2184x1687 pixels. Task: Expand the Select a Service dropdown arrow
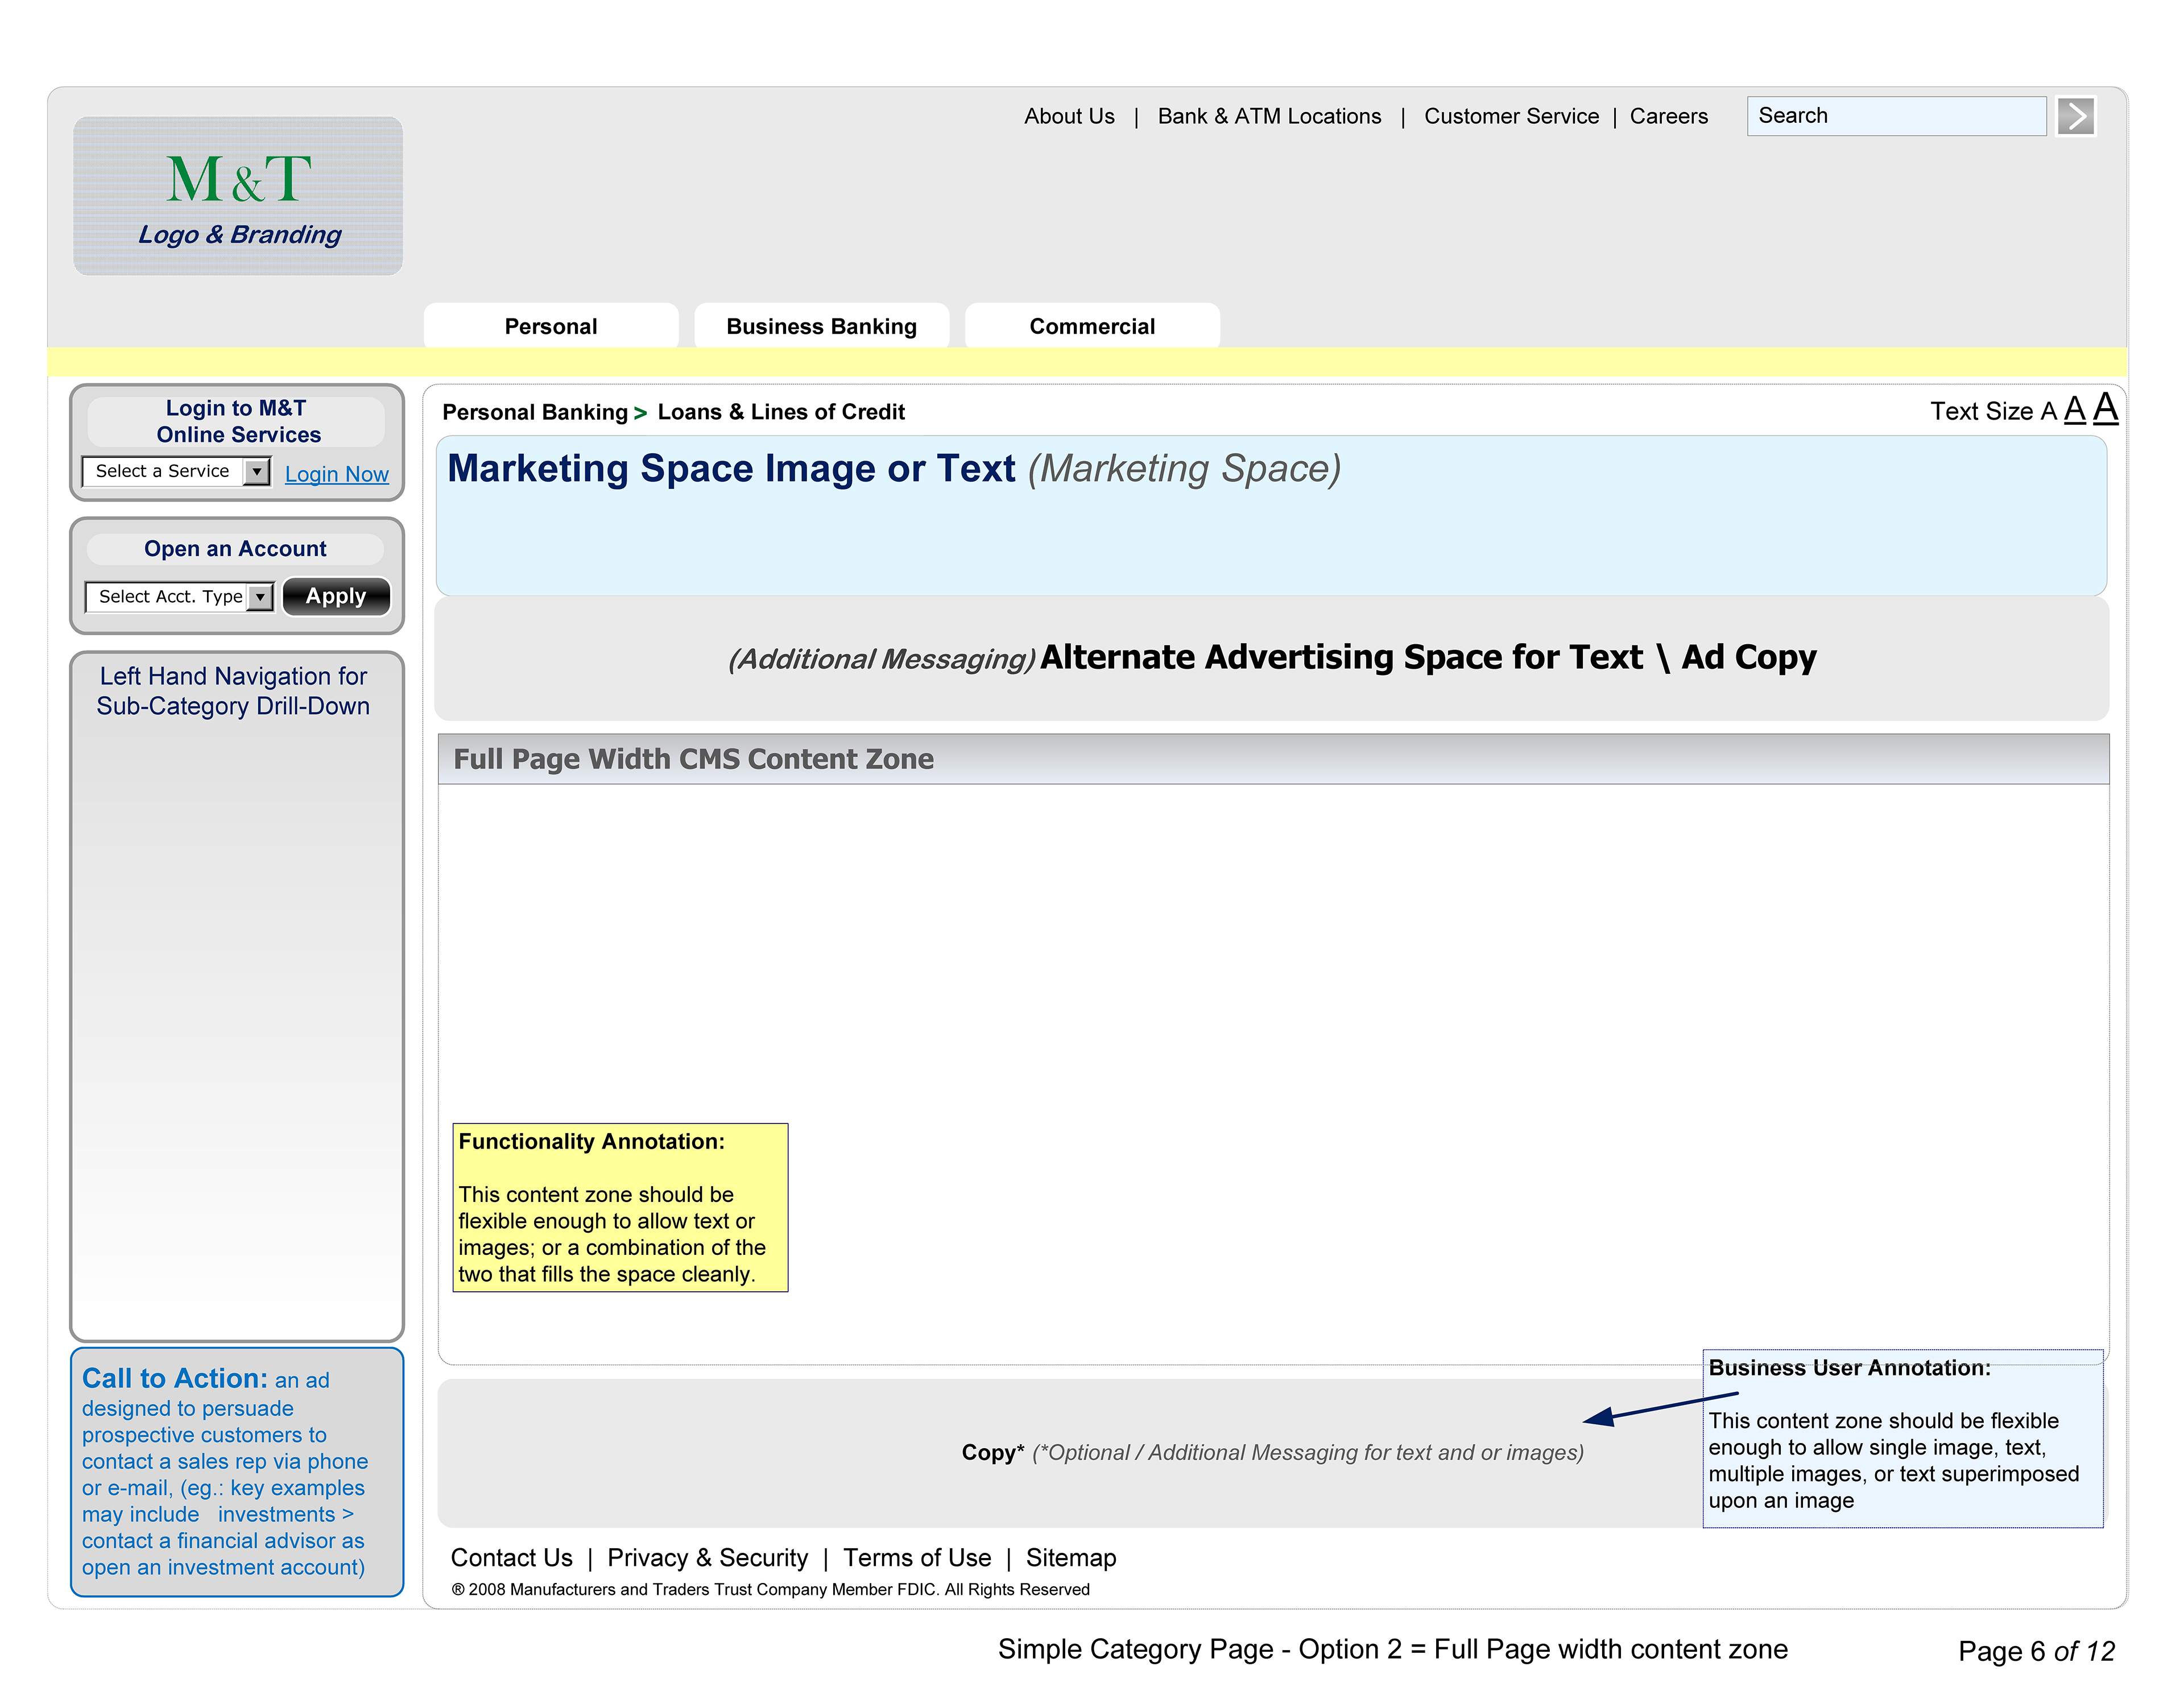pos(257,471)
